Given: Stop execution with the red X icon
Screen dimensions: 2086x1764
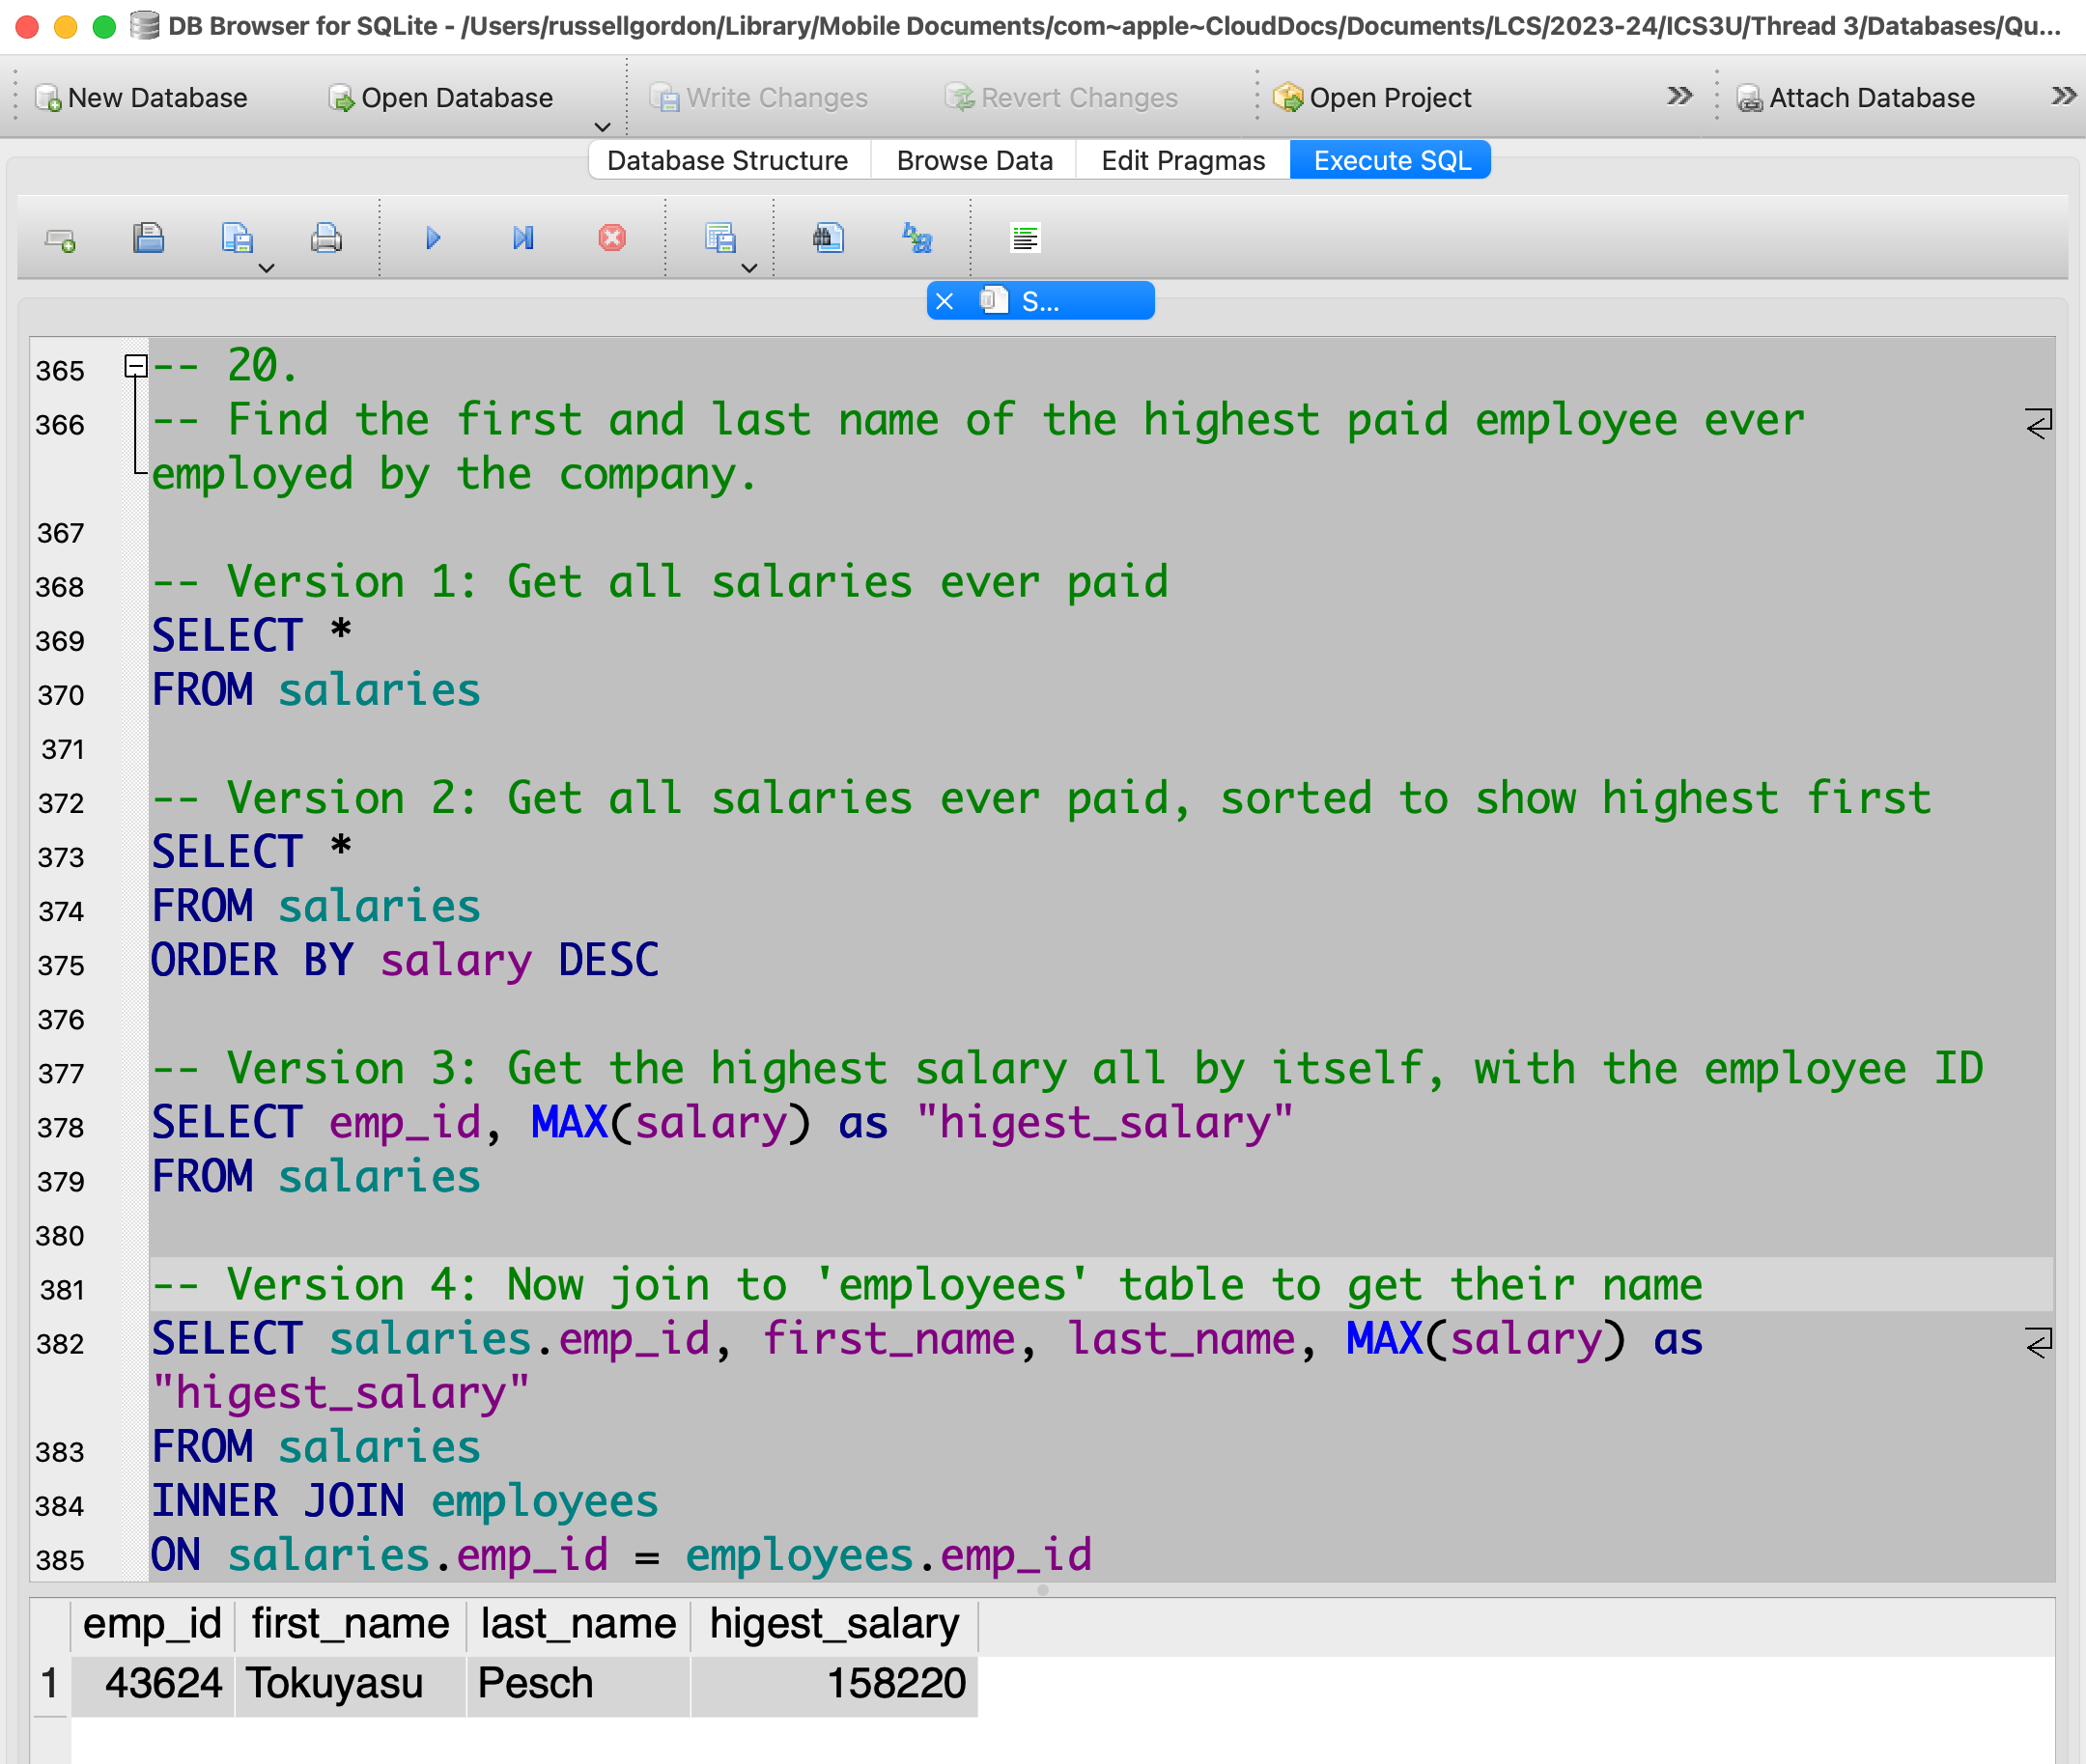Looking at the screenshot, I should coord(612,238).
